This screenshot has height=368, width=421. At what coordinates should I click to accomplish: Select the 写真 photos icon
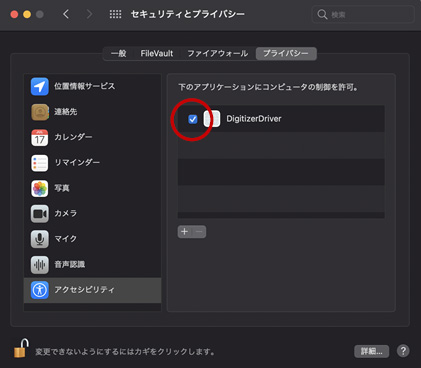(x=40, y=188)
